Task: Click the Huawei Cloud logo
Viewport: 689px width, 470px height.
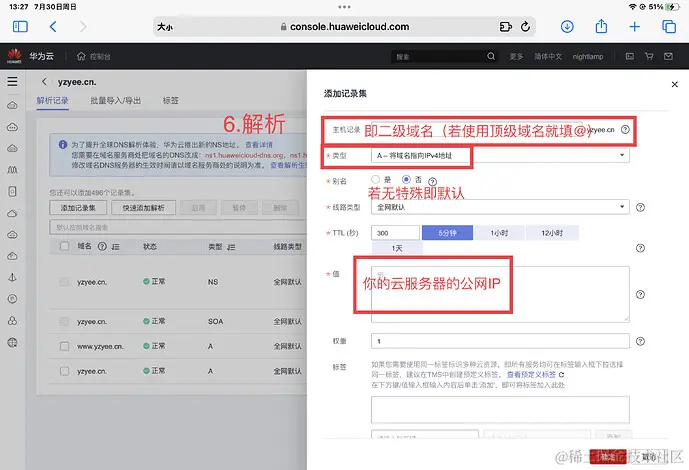Action: coord(14,56)
